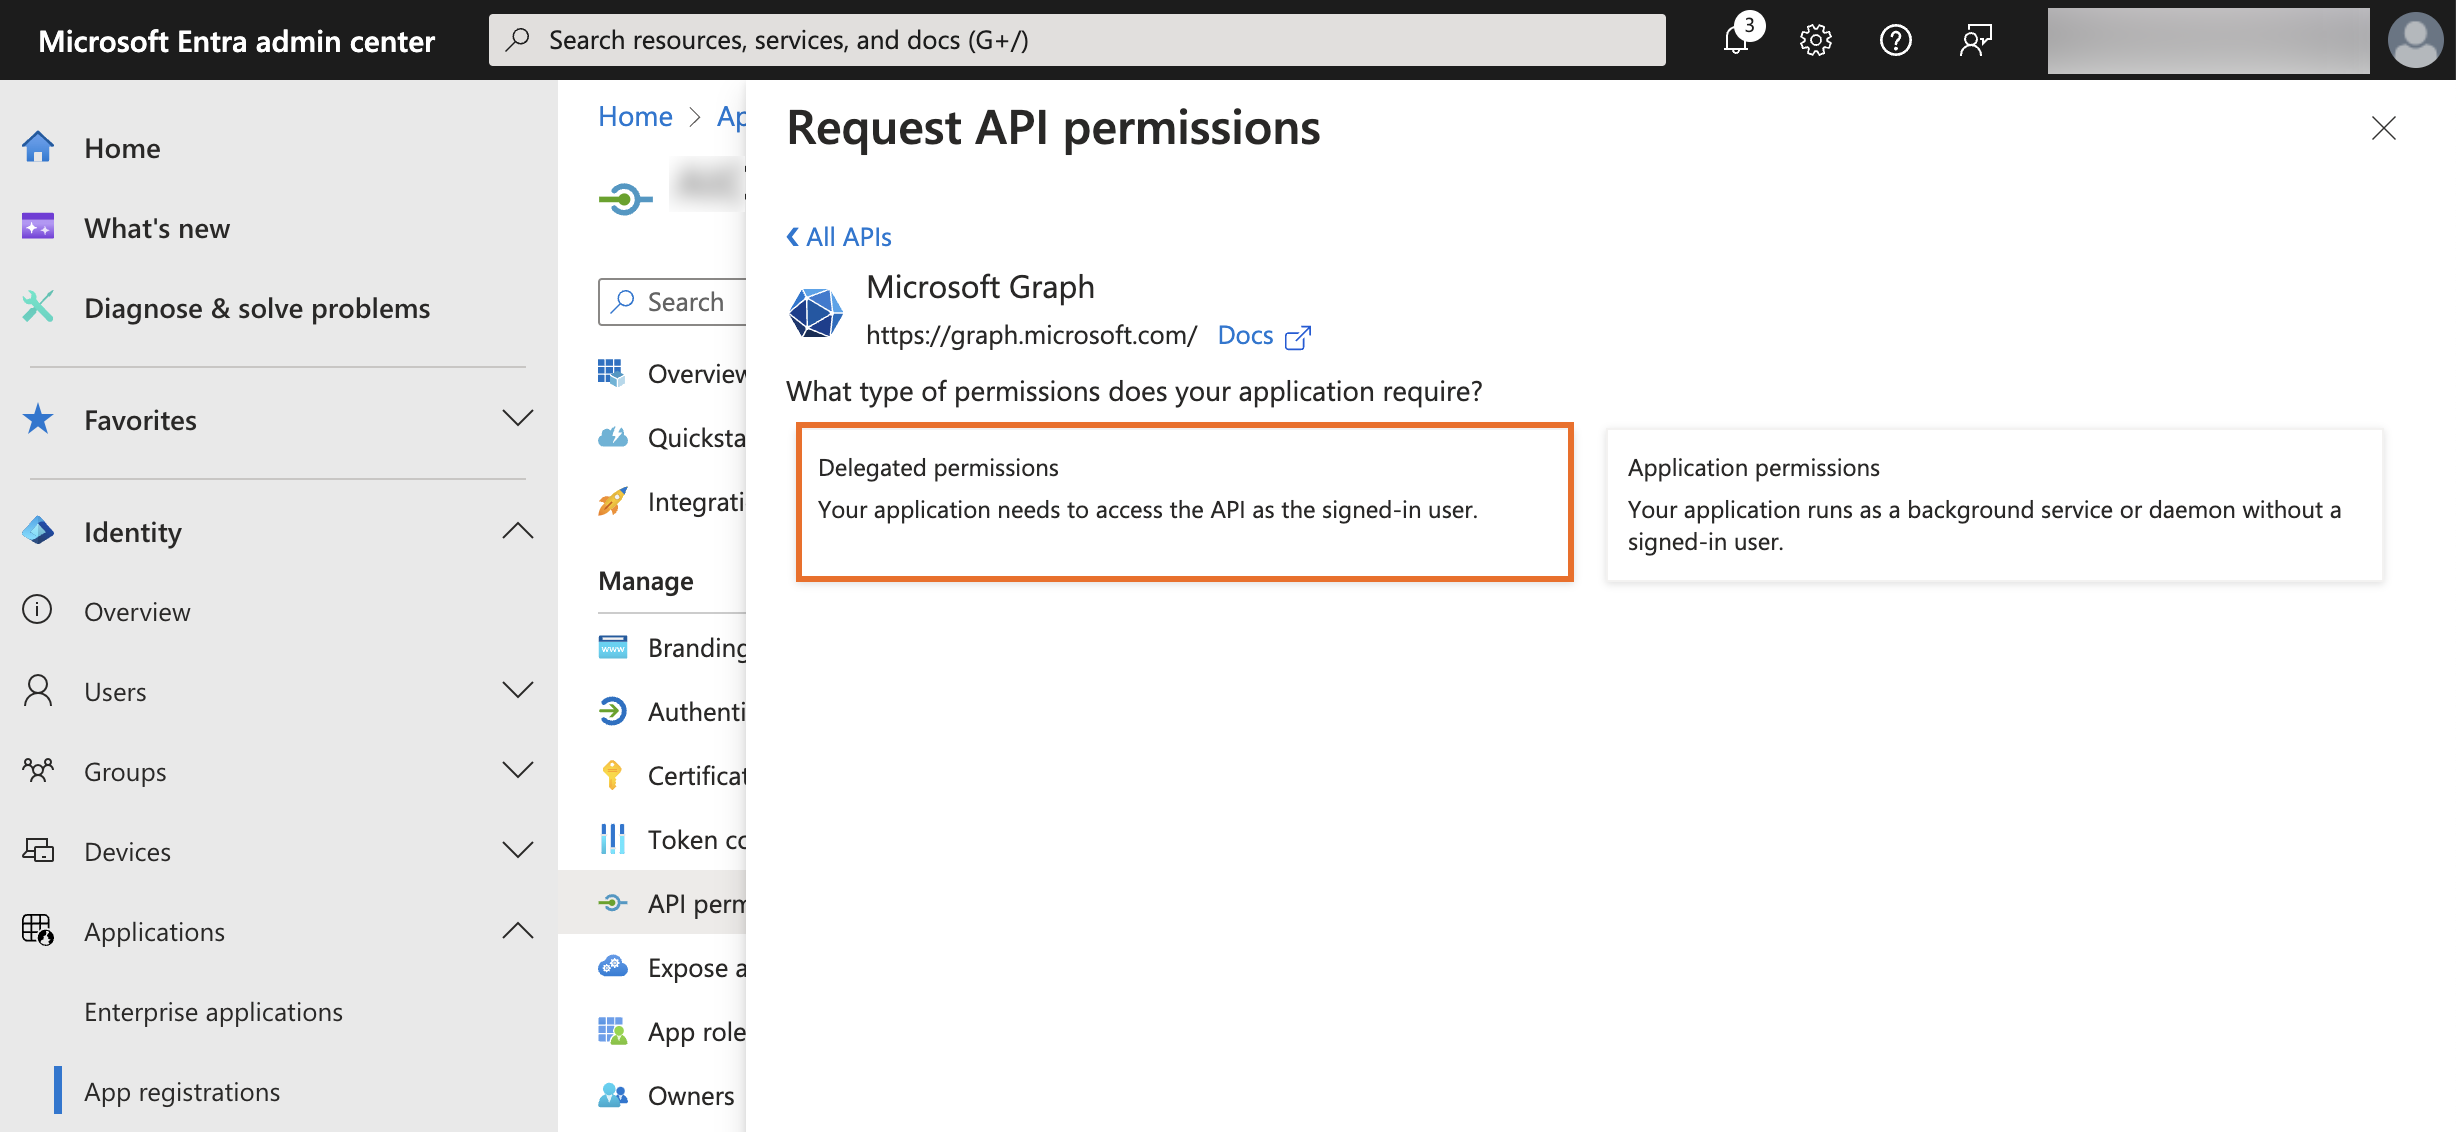Select App registrations in the sidebar
Image resolution: width=2456 pixels, height=1132 pixels.
pyautogui.click(x=181, y=1091)
